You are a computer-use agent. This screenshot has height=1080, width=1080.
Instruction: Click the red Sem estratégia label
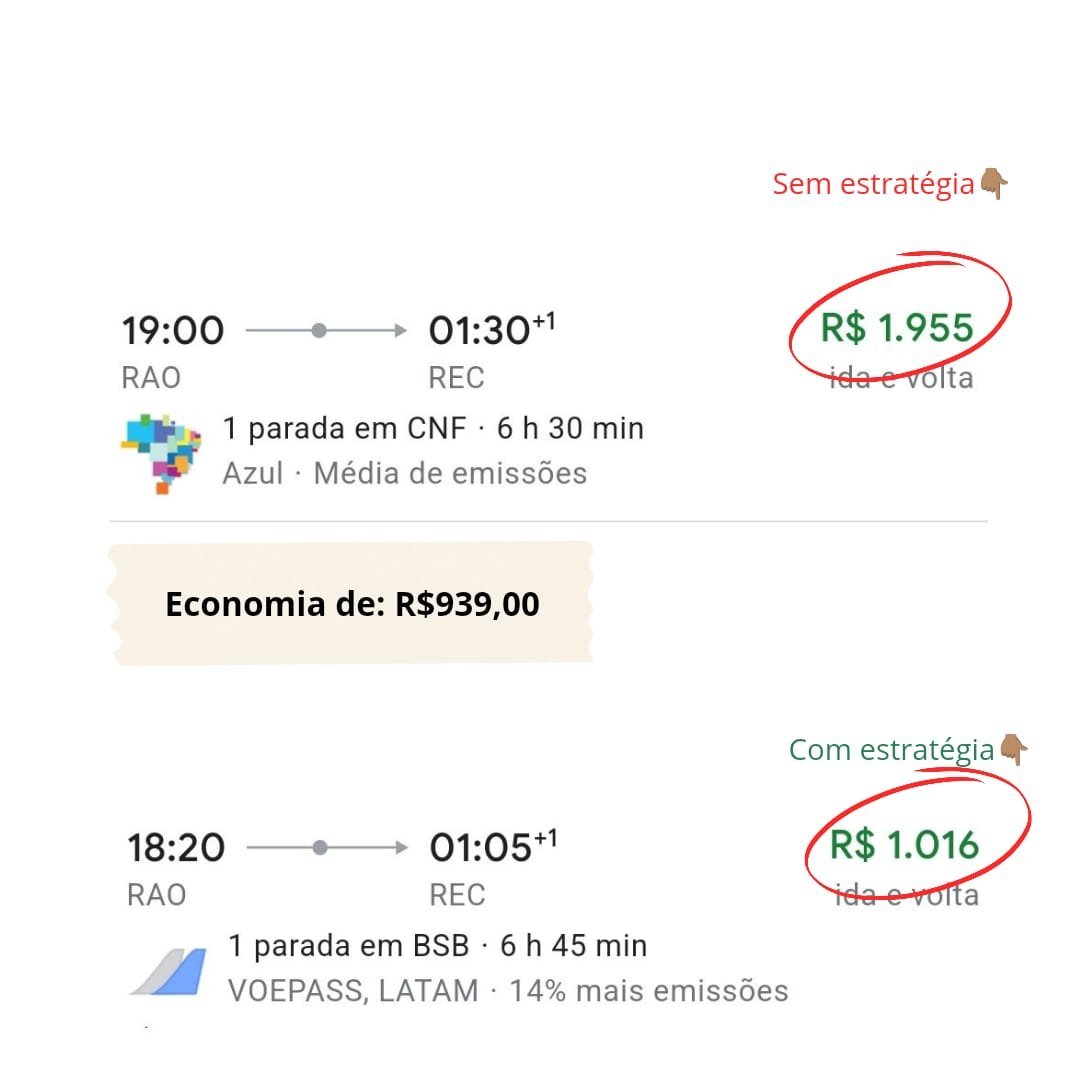873,184
